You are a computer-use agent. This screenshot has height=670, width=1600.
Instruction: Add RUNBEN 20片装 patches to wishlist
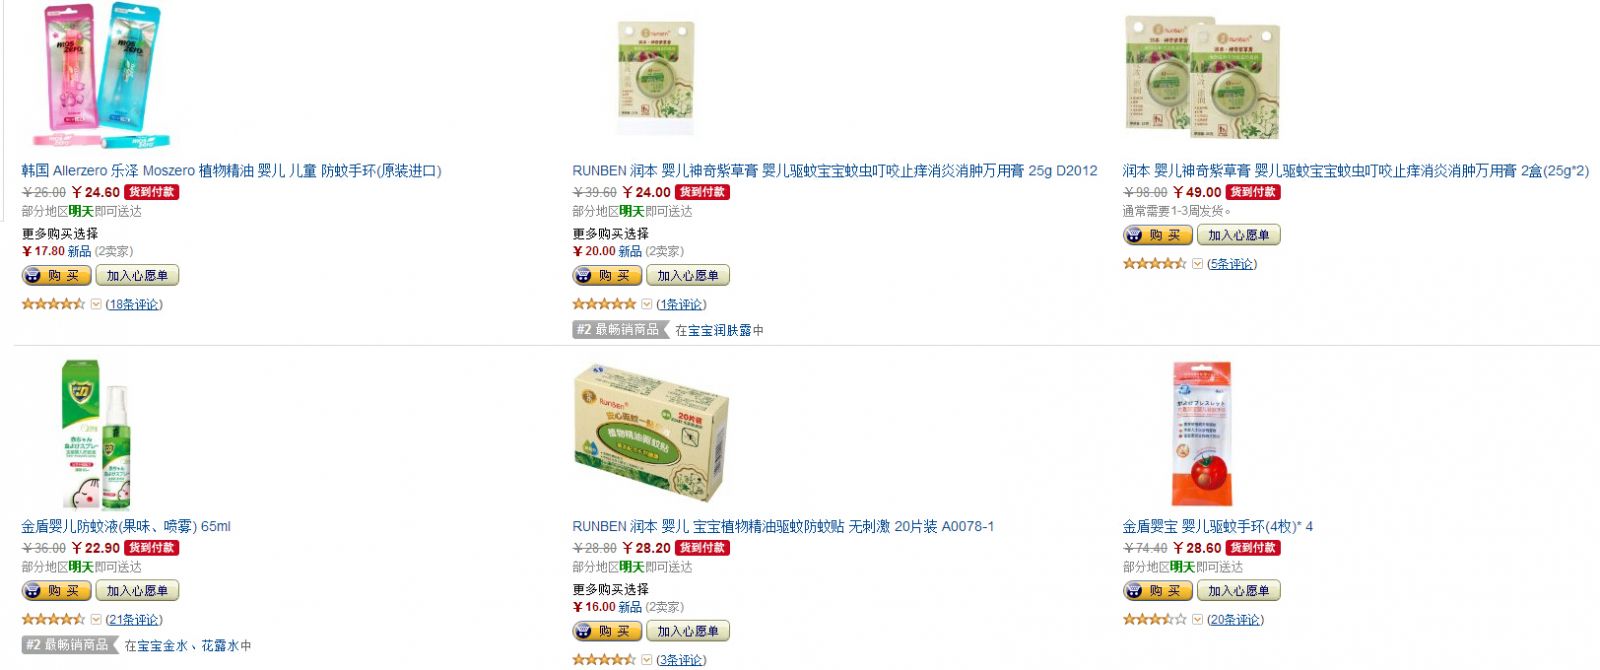click(x=688, y=632)
